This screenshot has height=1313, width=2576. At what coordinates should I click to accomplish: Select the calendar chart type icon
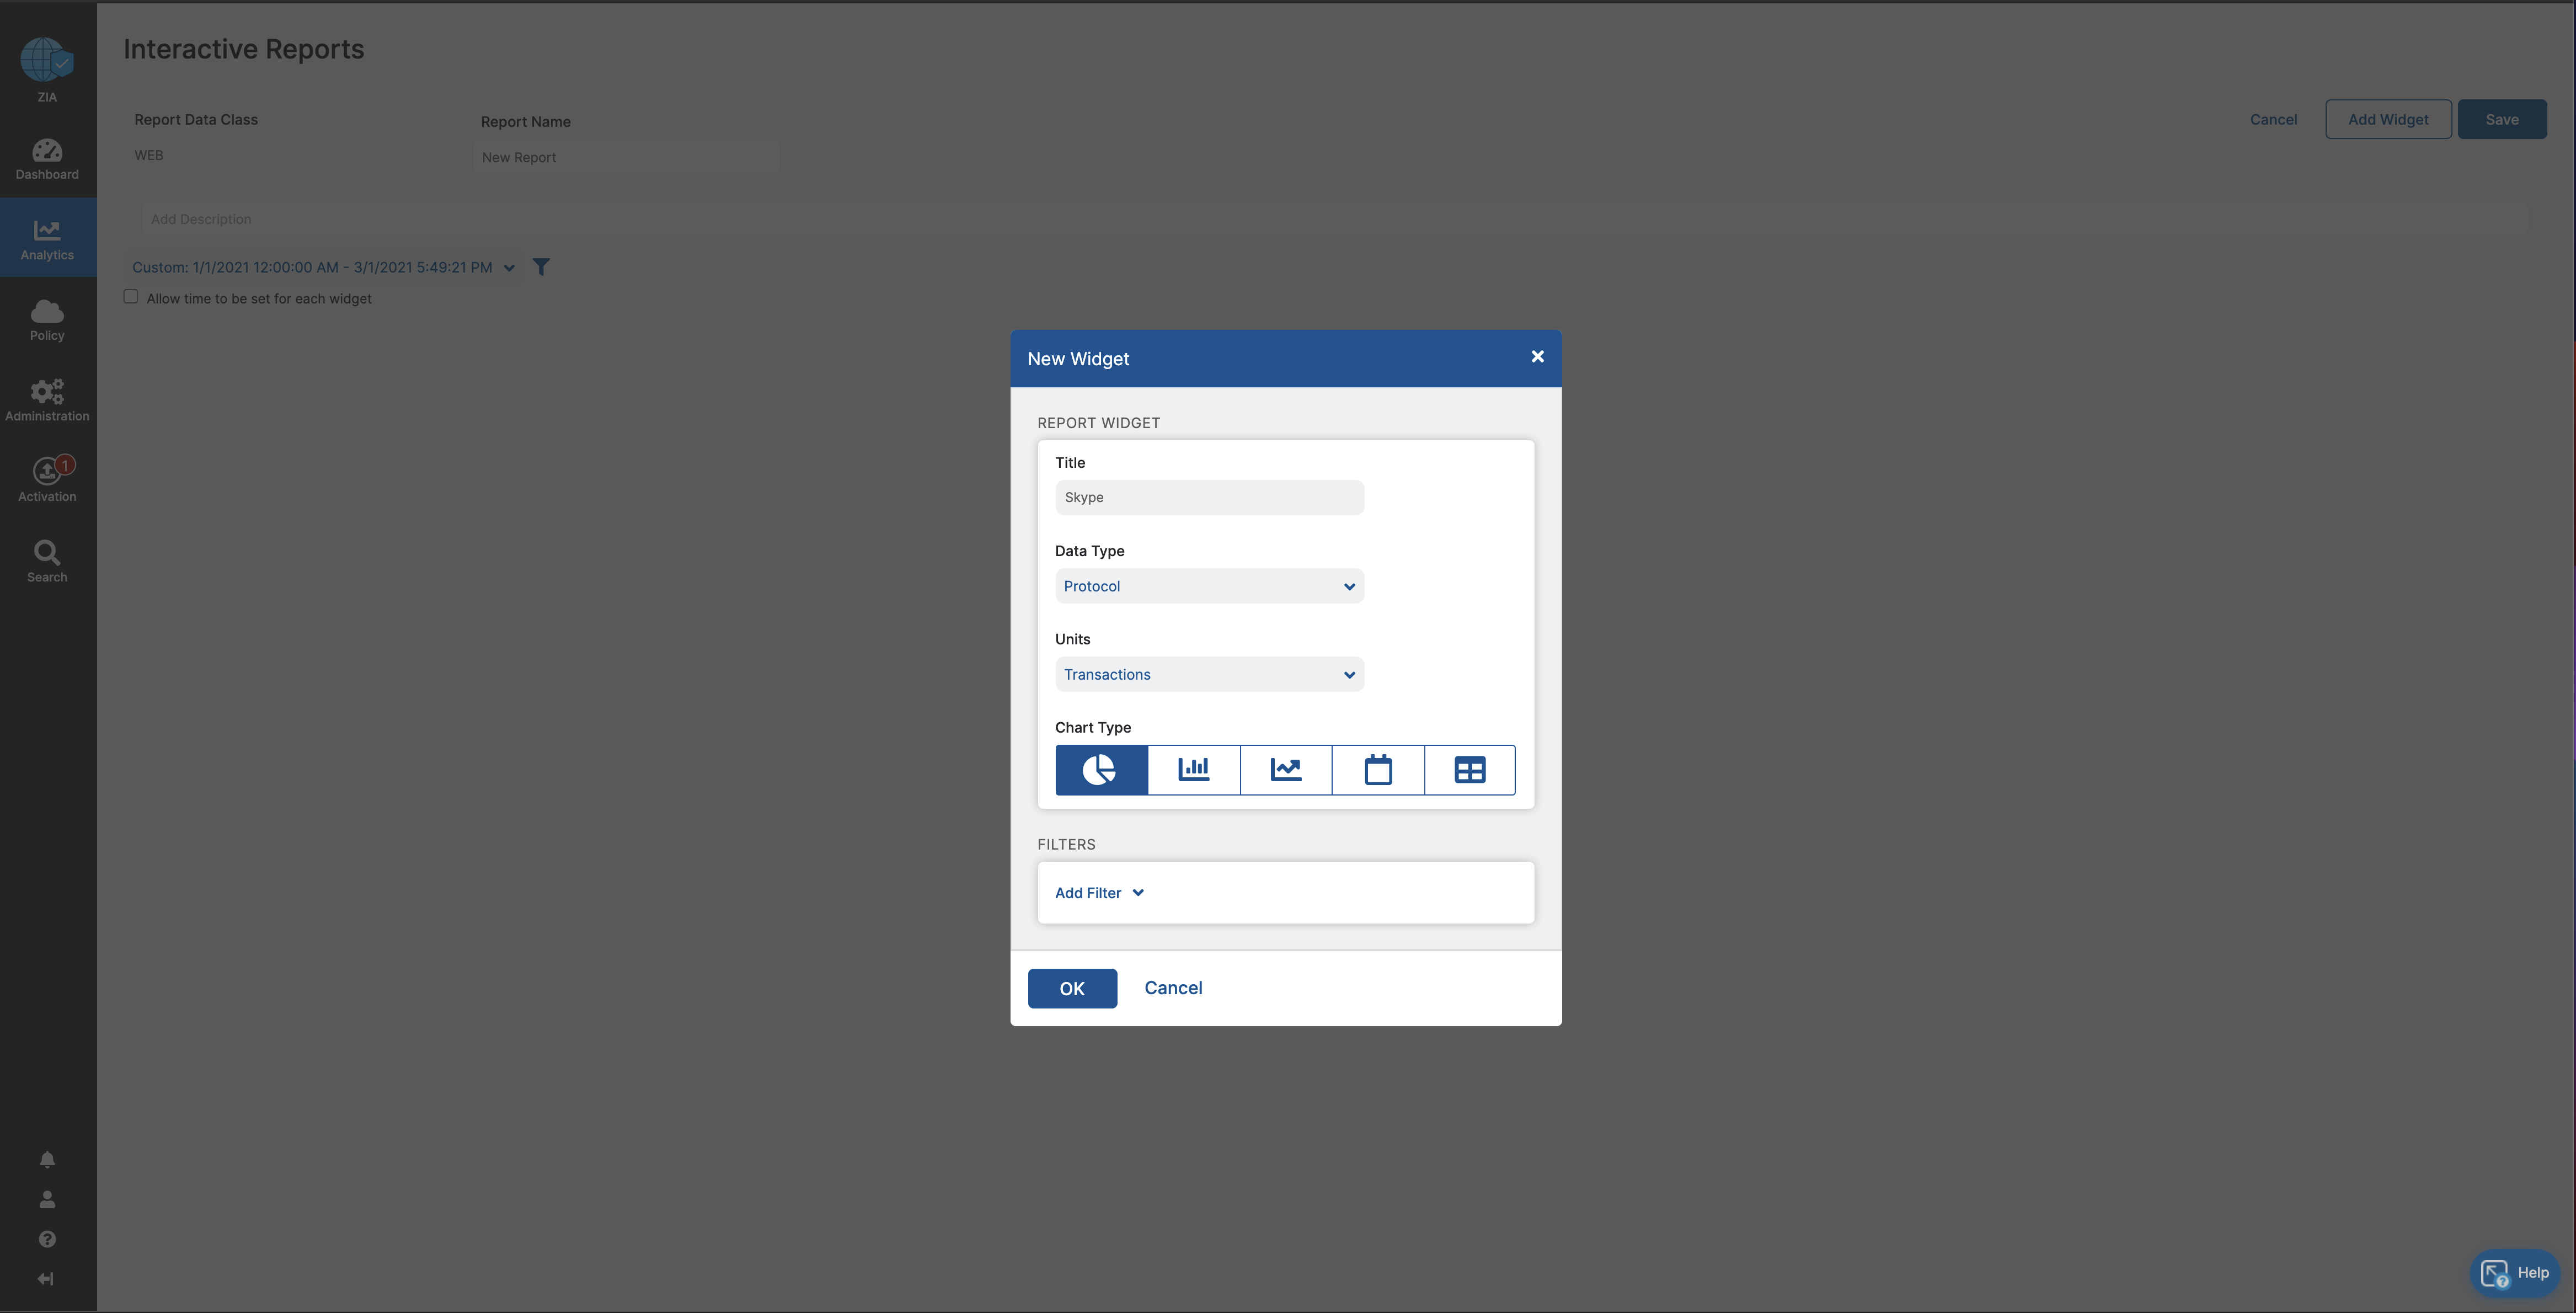click(1377, 769)
